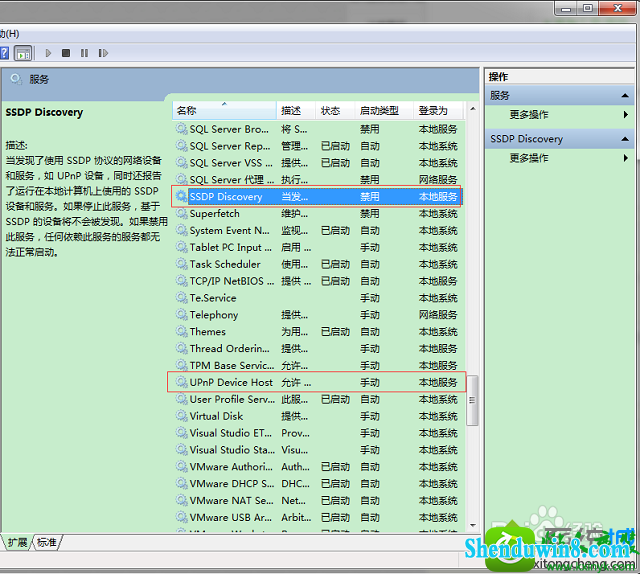
Task: Select the TCP/IP NetBIOS service name
Action: point(231,281)
